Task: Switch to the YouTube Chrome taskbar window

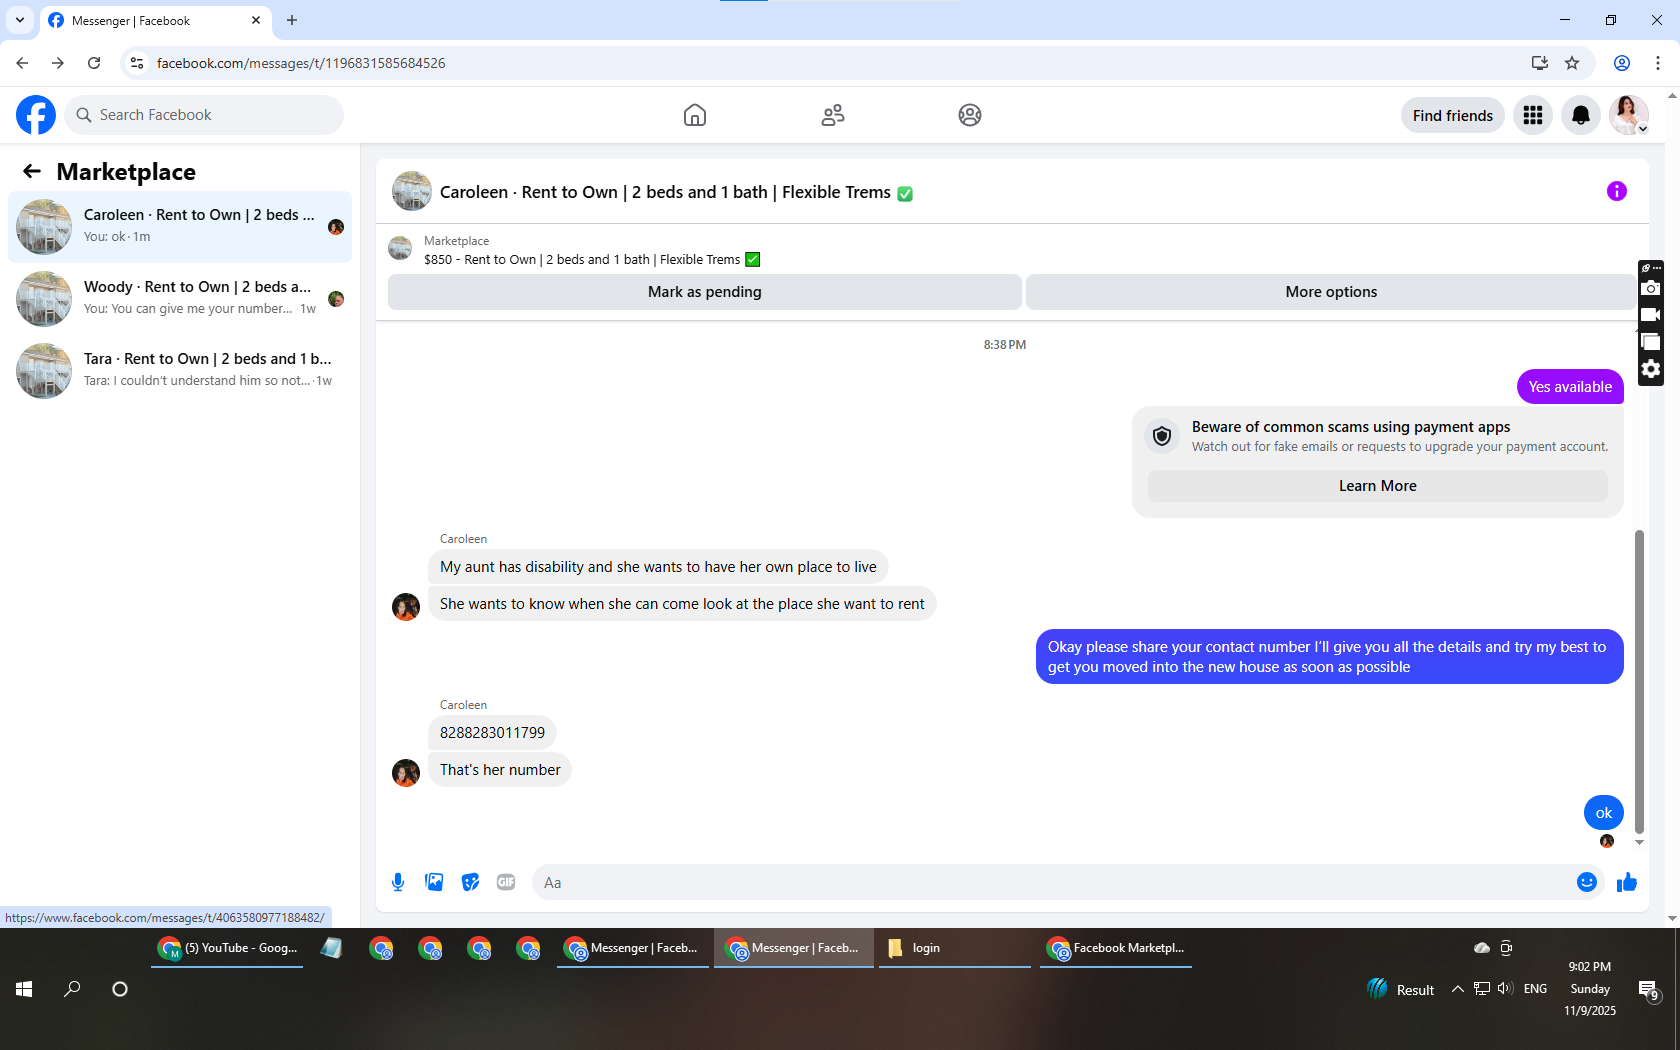Action: (x=229, y=948)
